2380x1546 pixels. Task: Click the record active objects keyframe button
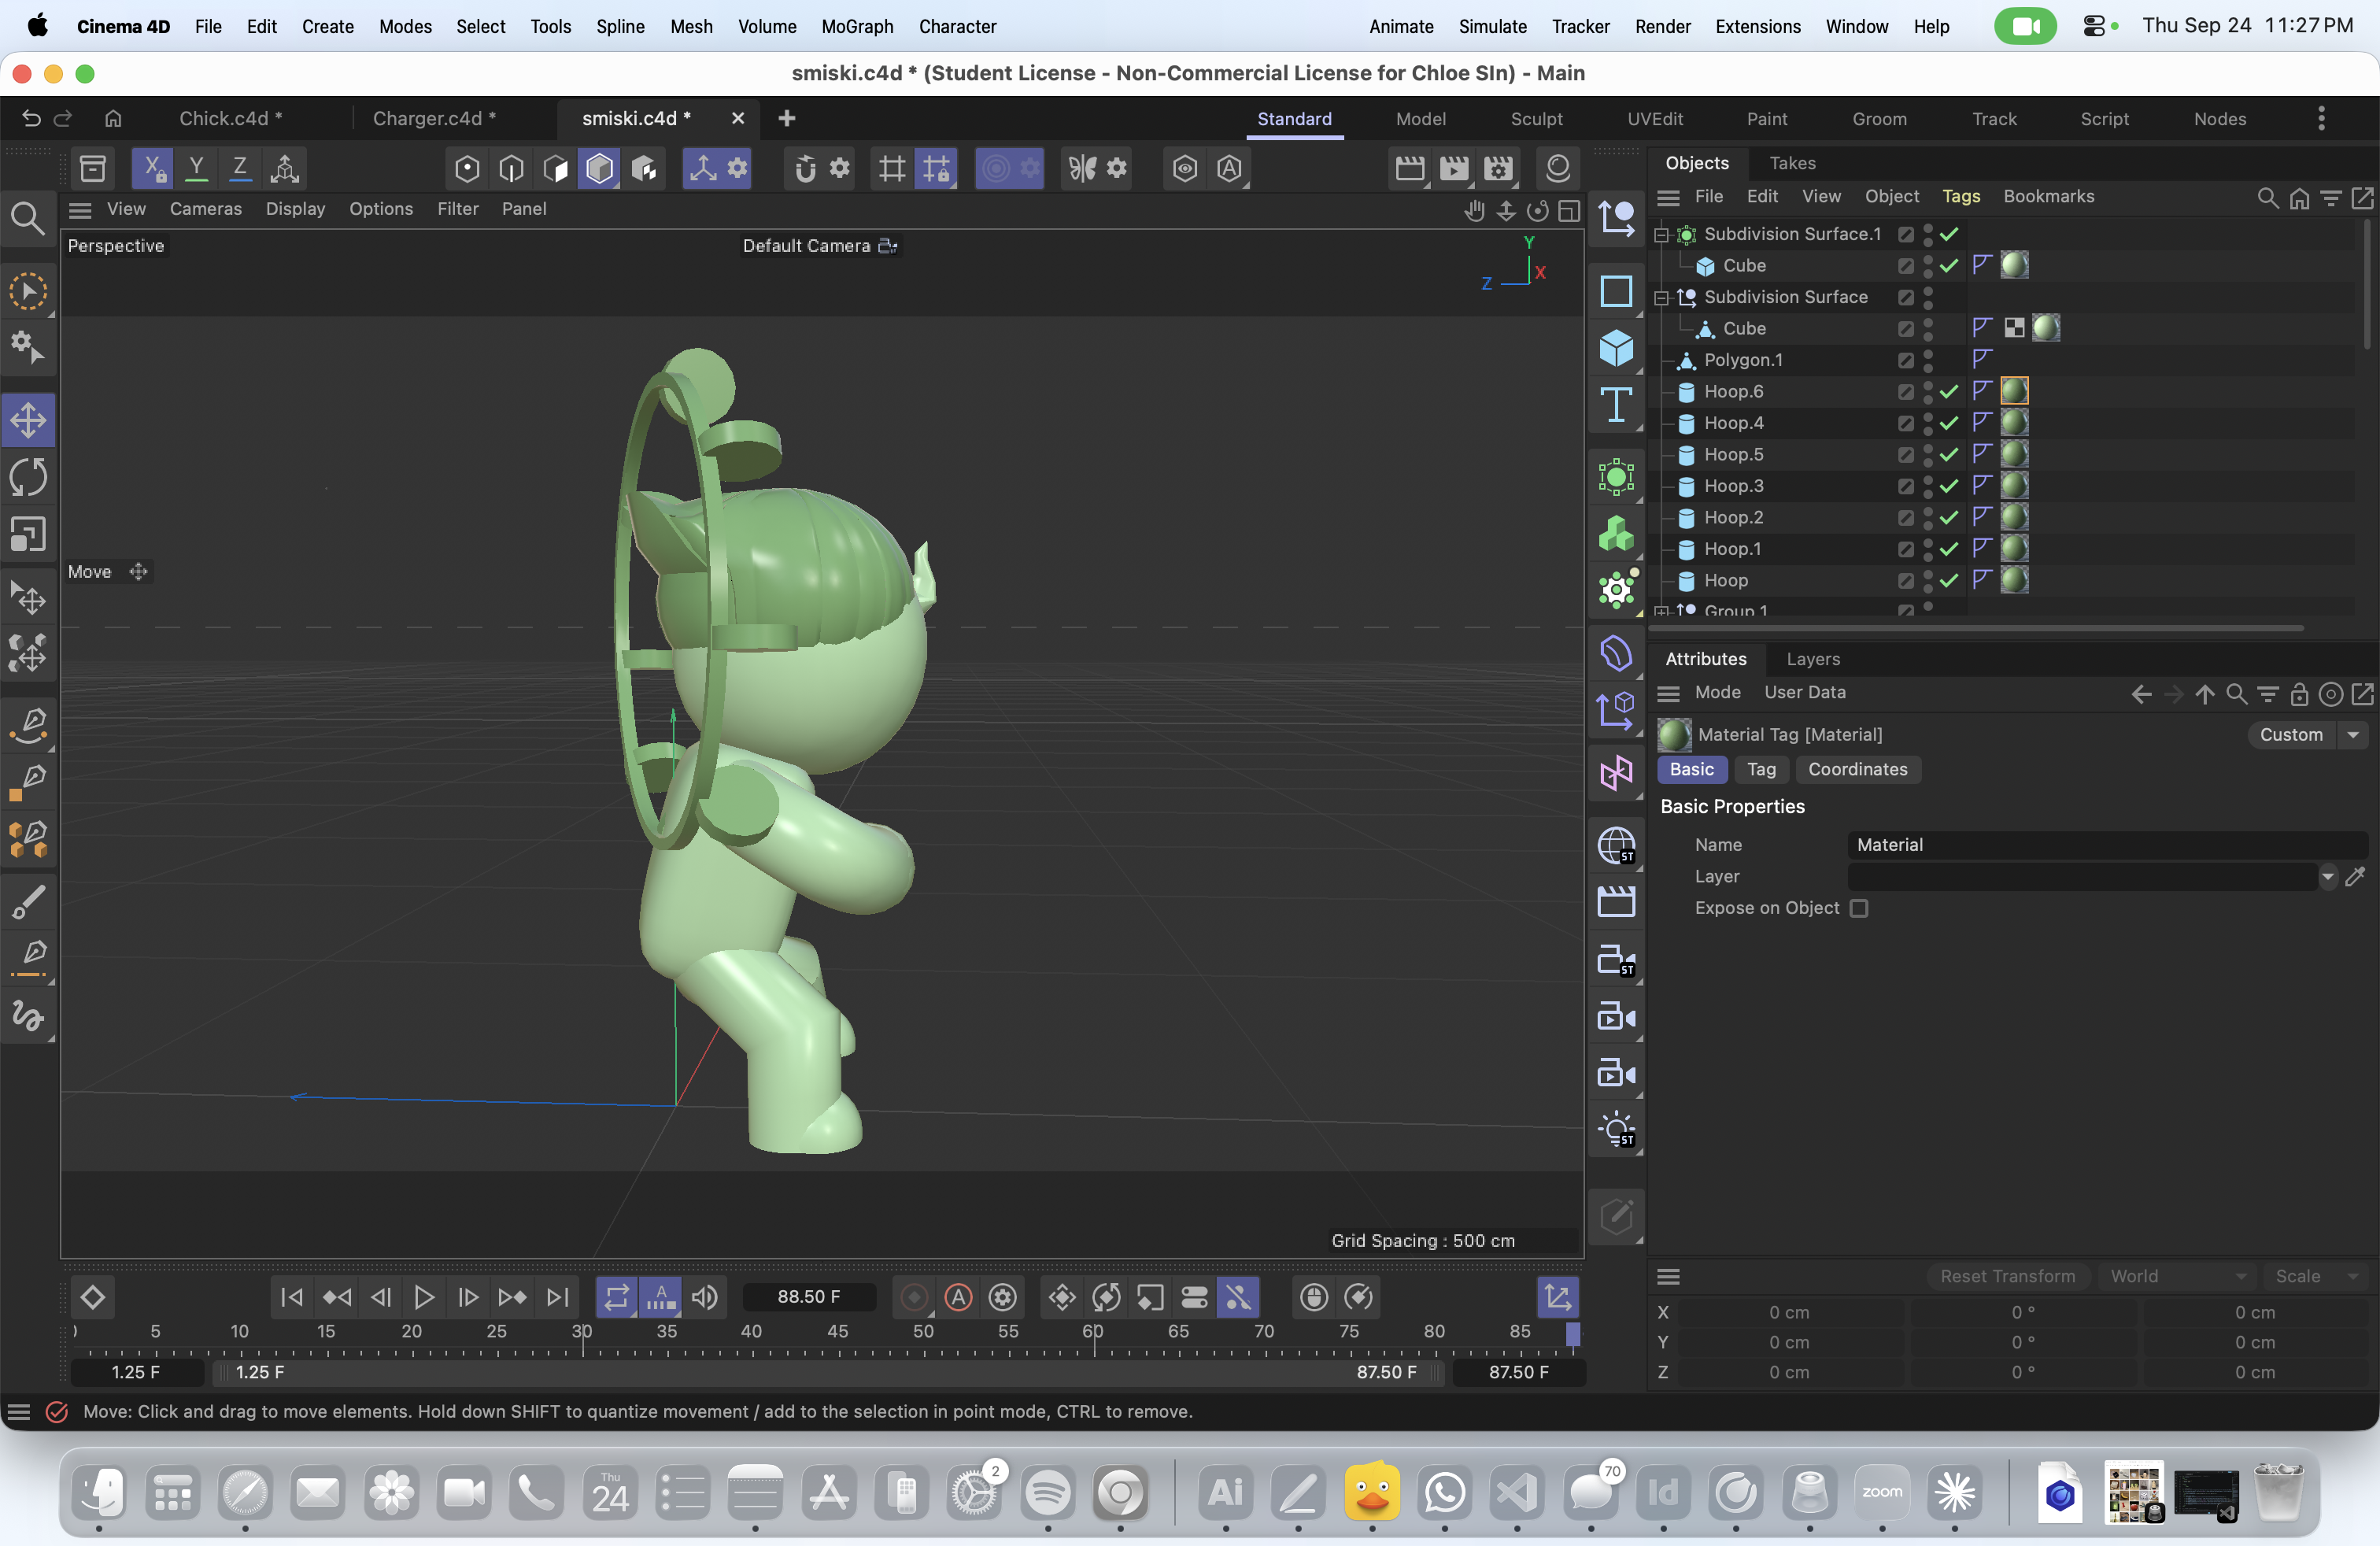click(x=914, y=1297)
